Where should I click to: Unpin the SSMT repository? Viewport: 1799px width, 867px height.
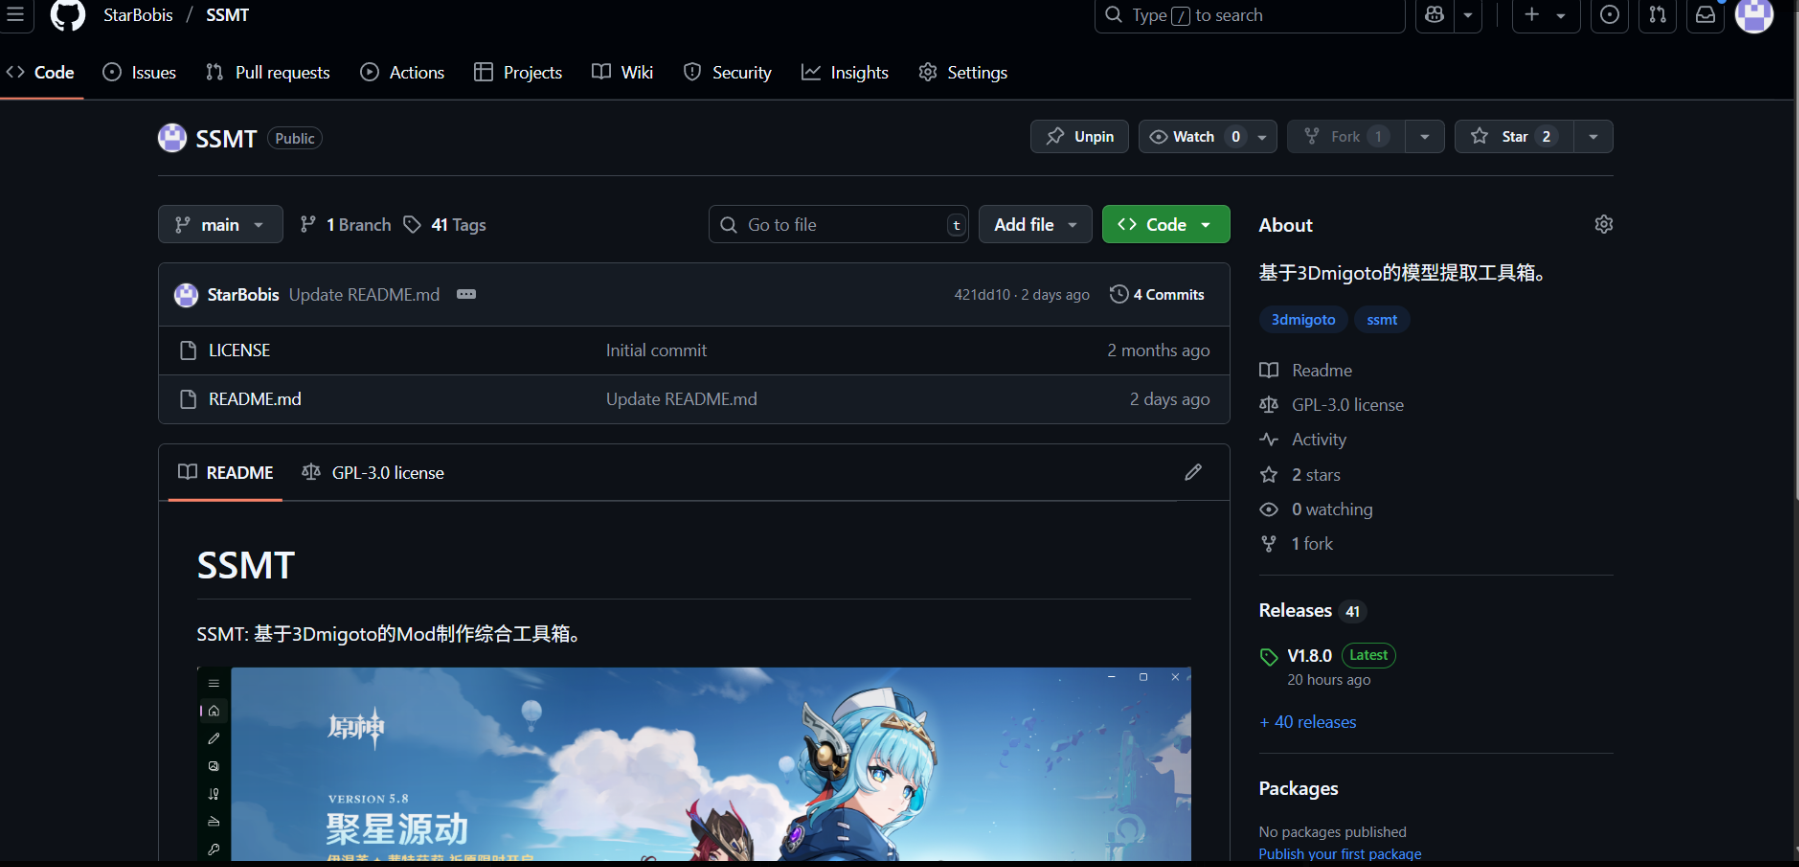click(1079, 136)
